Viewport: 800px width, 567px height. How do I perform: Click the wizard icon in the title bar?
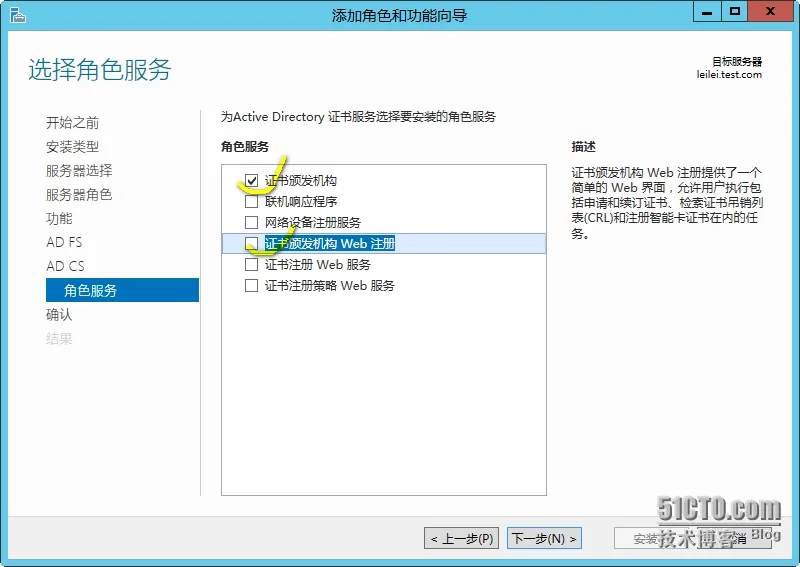[18, 15]
